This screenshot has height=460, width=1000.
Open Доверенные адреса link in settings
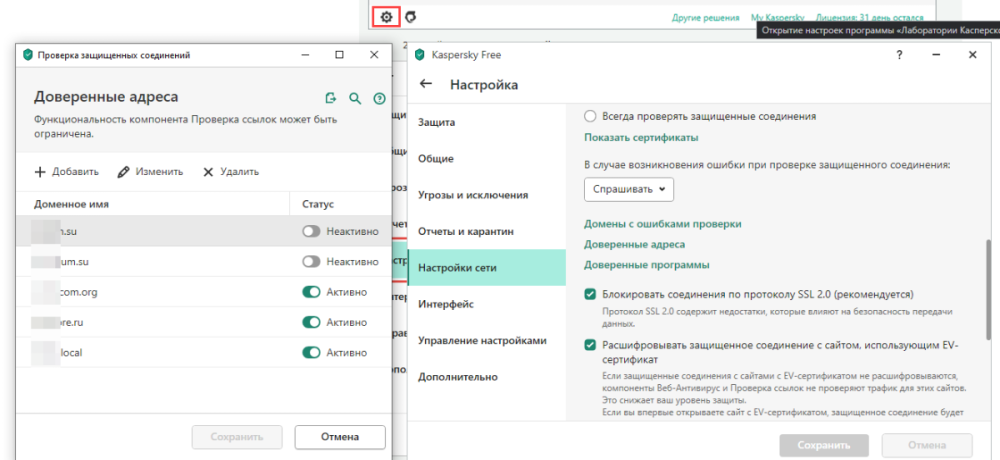[x=635, y=244]
